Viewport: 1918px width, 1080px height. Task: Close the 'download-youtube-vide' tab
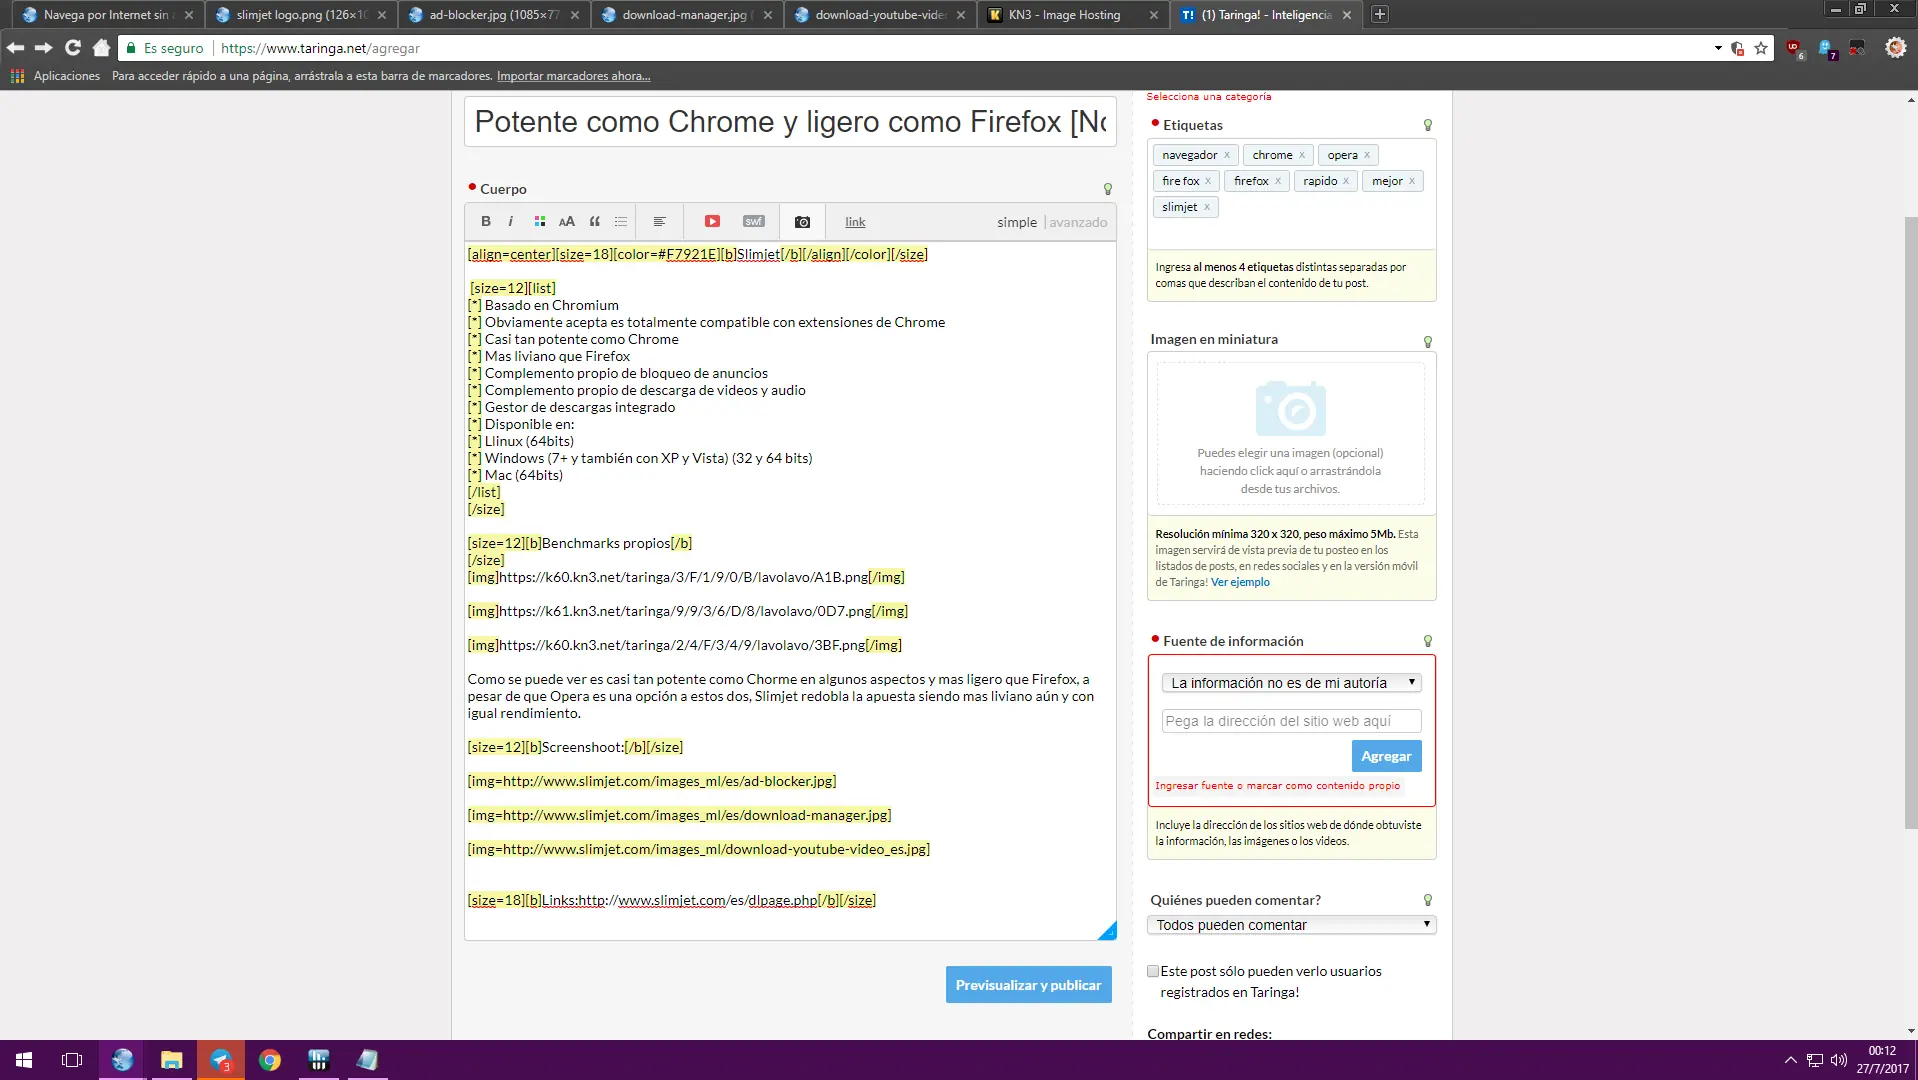tap(961, 15)
